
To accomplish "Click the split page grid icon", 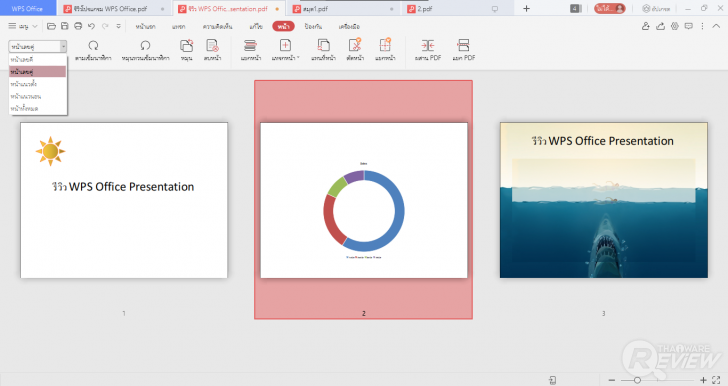I will (385, 45).
